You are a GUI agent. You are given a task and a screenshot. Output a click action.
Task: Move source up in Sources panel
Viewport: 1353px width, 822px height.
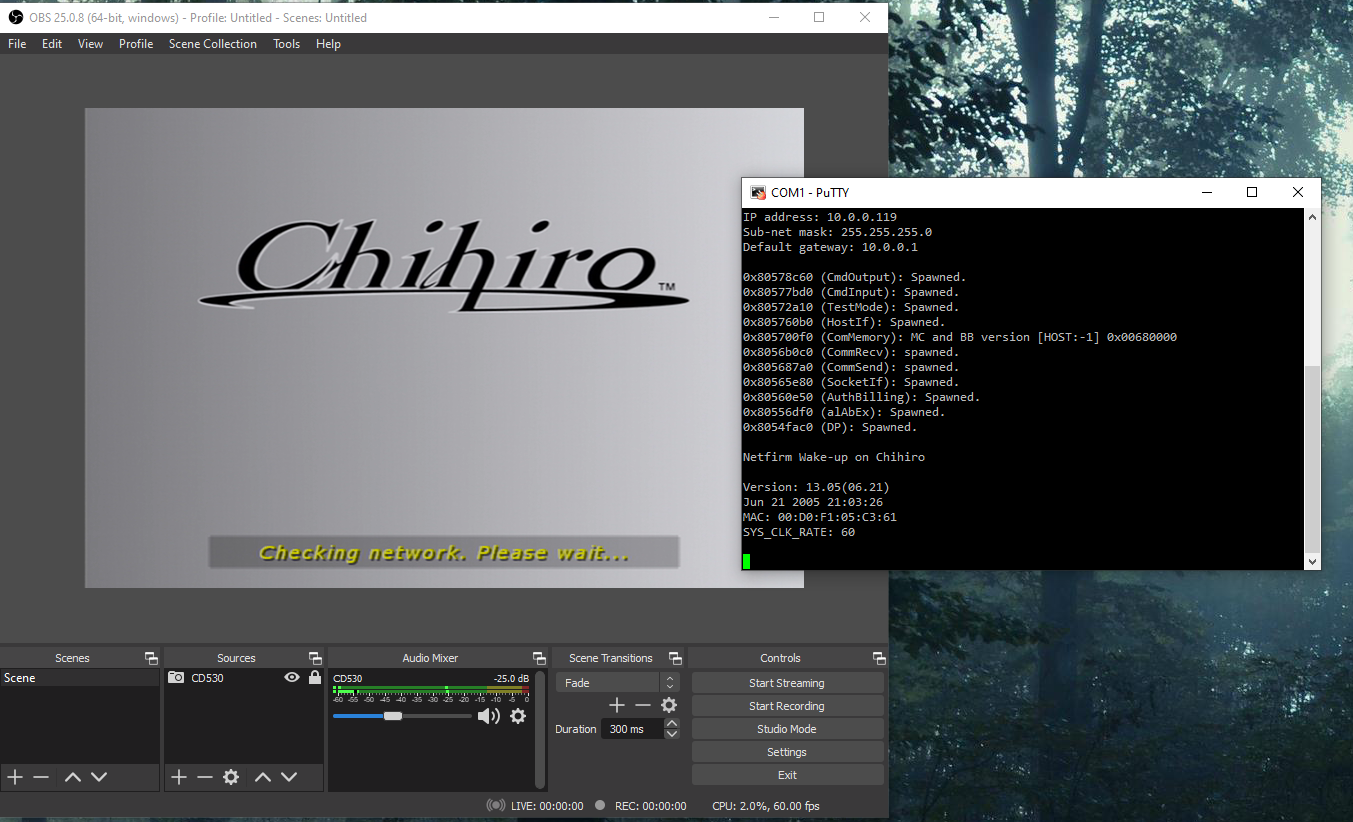(x=263, y=777)
